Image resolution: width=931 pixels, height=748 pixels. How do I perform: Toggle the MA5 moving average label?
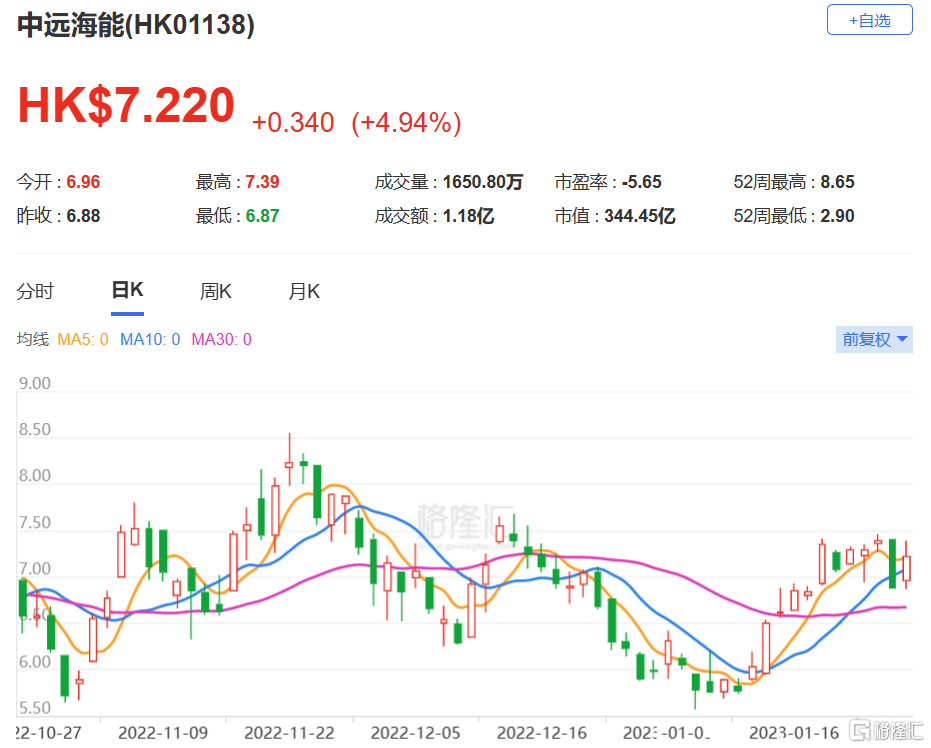(x=83, y=340)
